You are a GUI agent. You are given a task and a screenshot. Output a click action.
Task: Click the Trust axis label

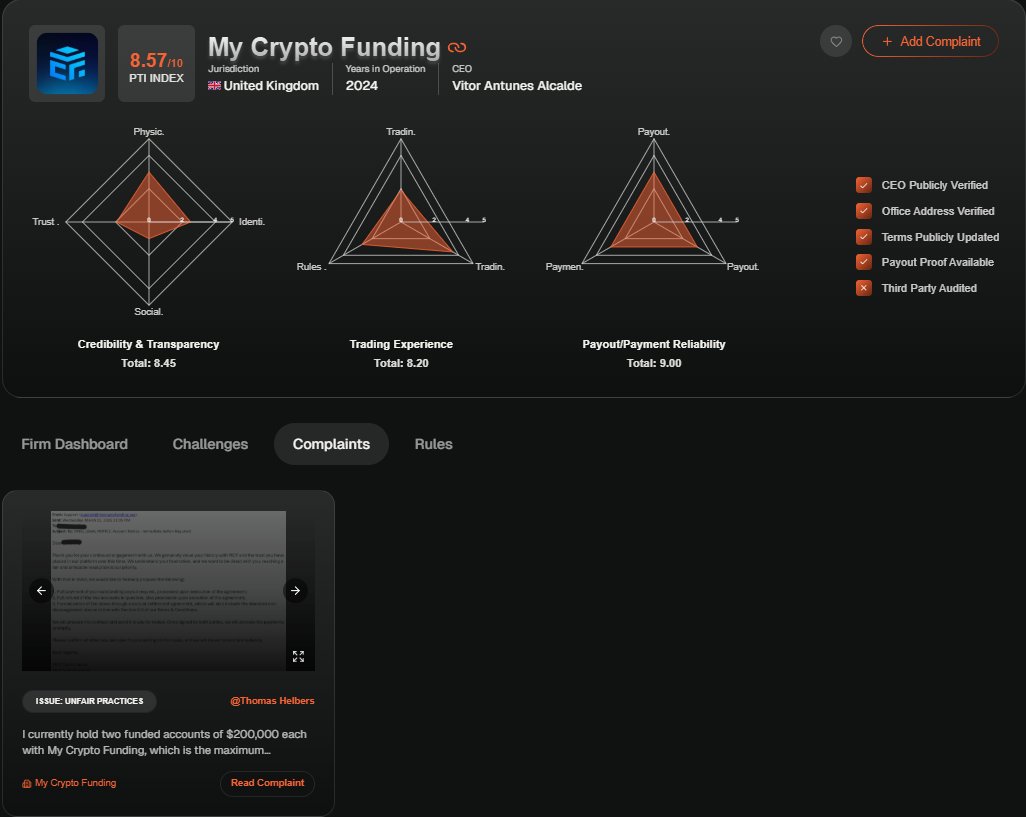point(45,222)
